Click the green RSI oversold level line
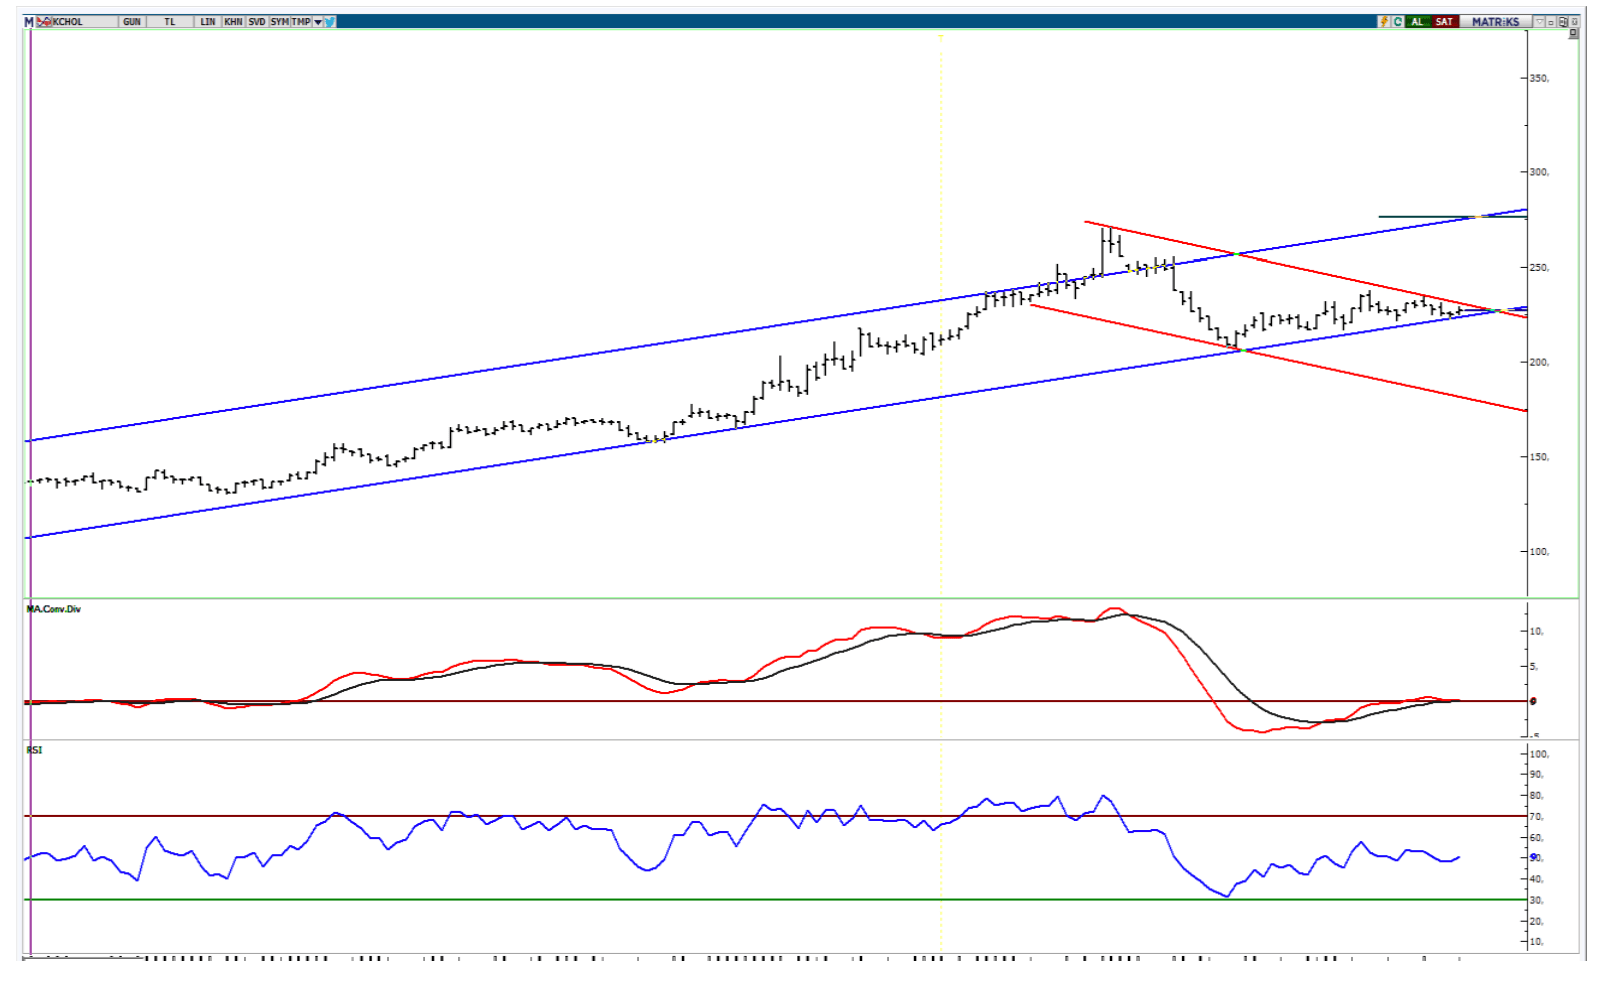Screen dimensions: 1620x984 point(776,899)
